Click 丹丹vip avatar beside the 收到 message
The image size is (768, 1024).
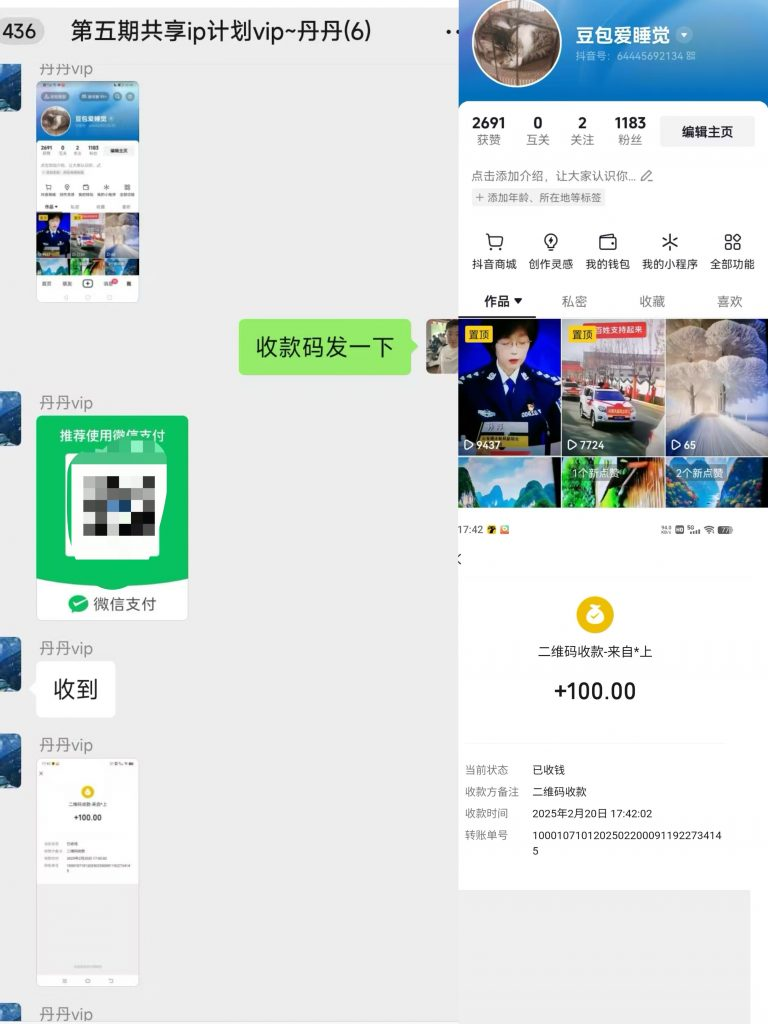point(10,664)
